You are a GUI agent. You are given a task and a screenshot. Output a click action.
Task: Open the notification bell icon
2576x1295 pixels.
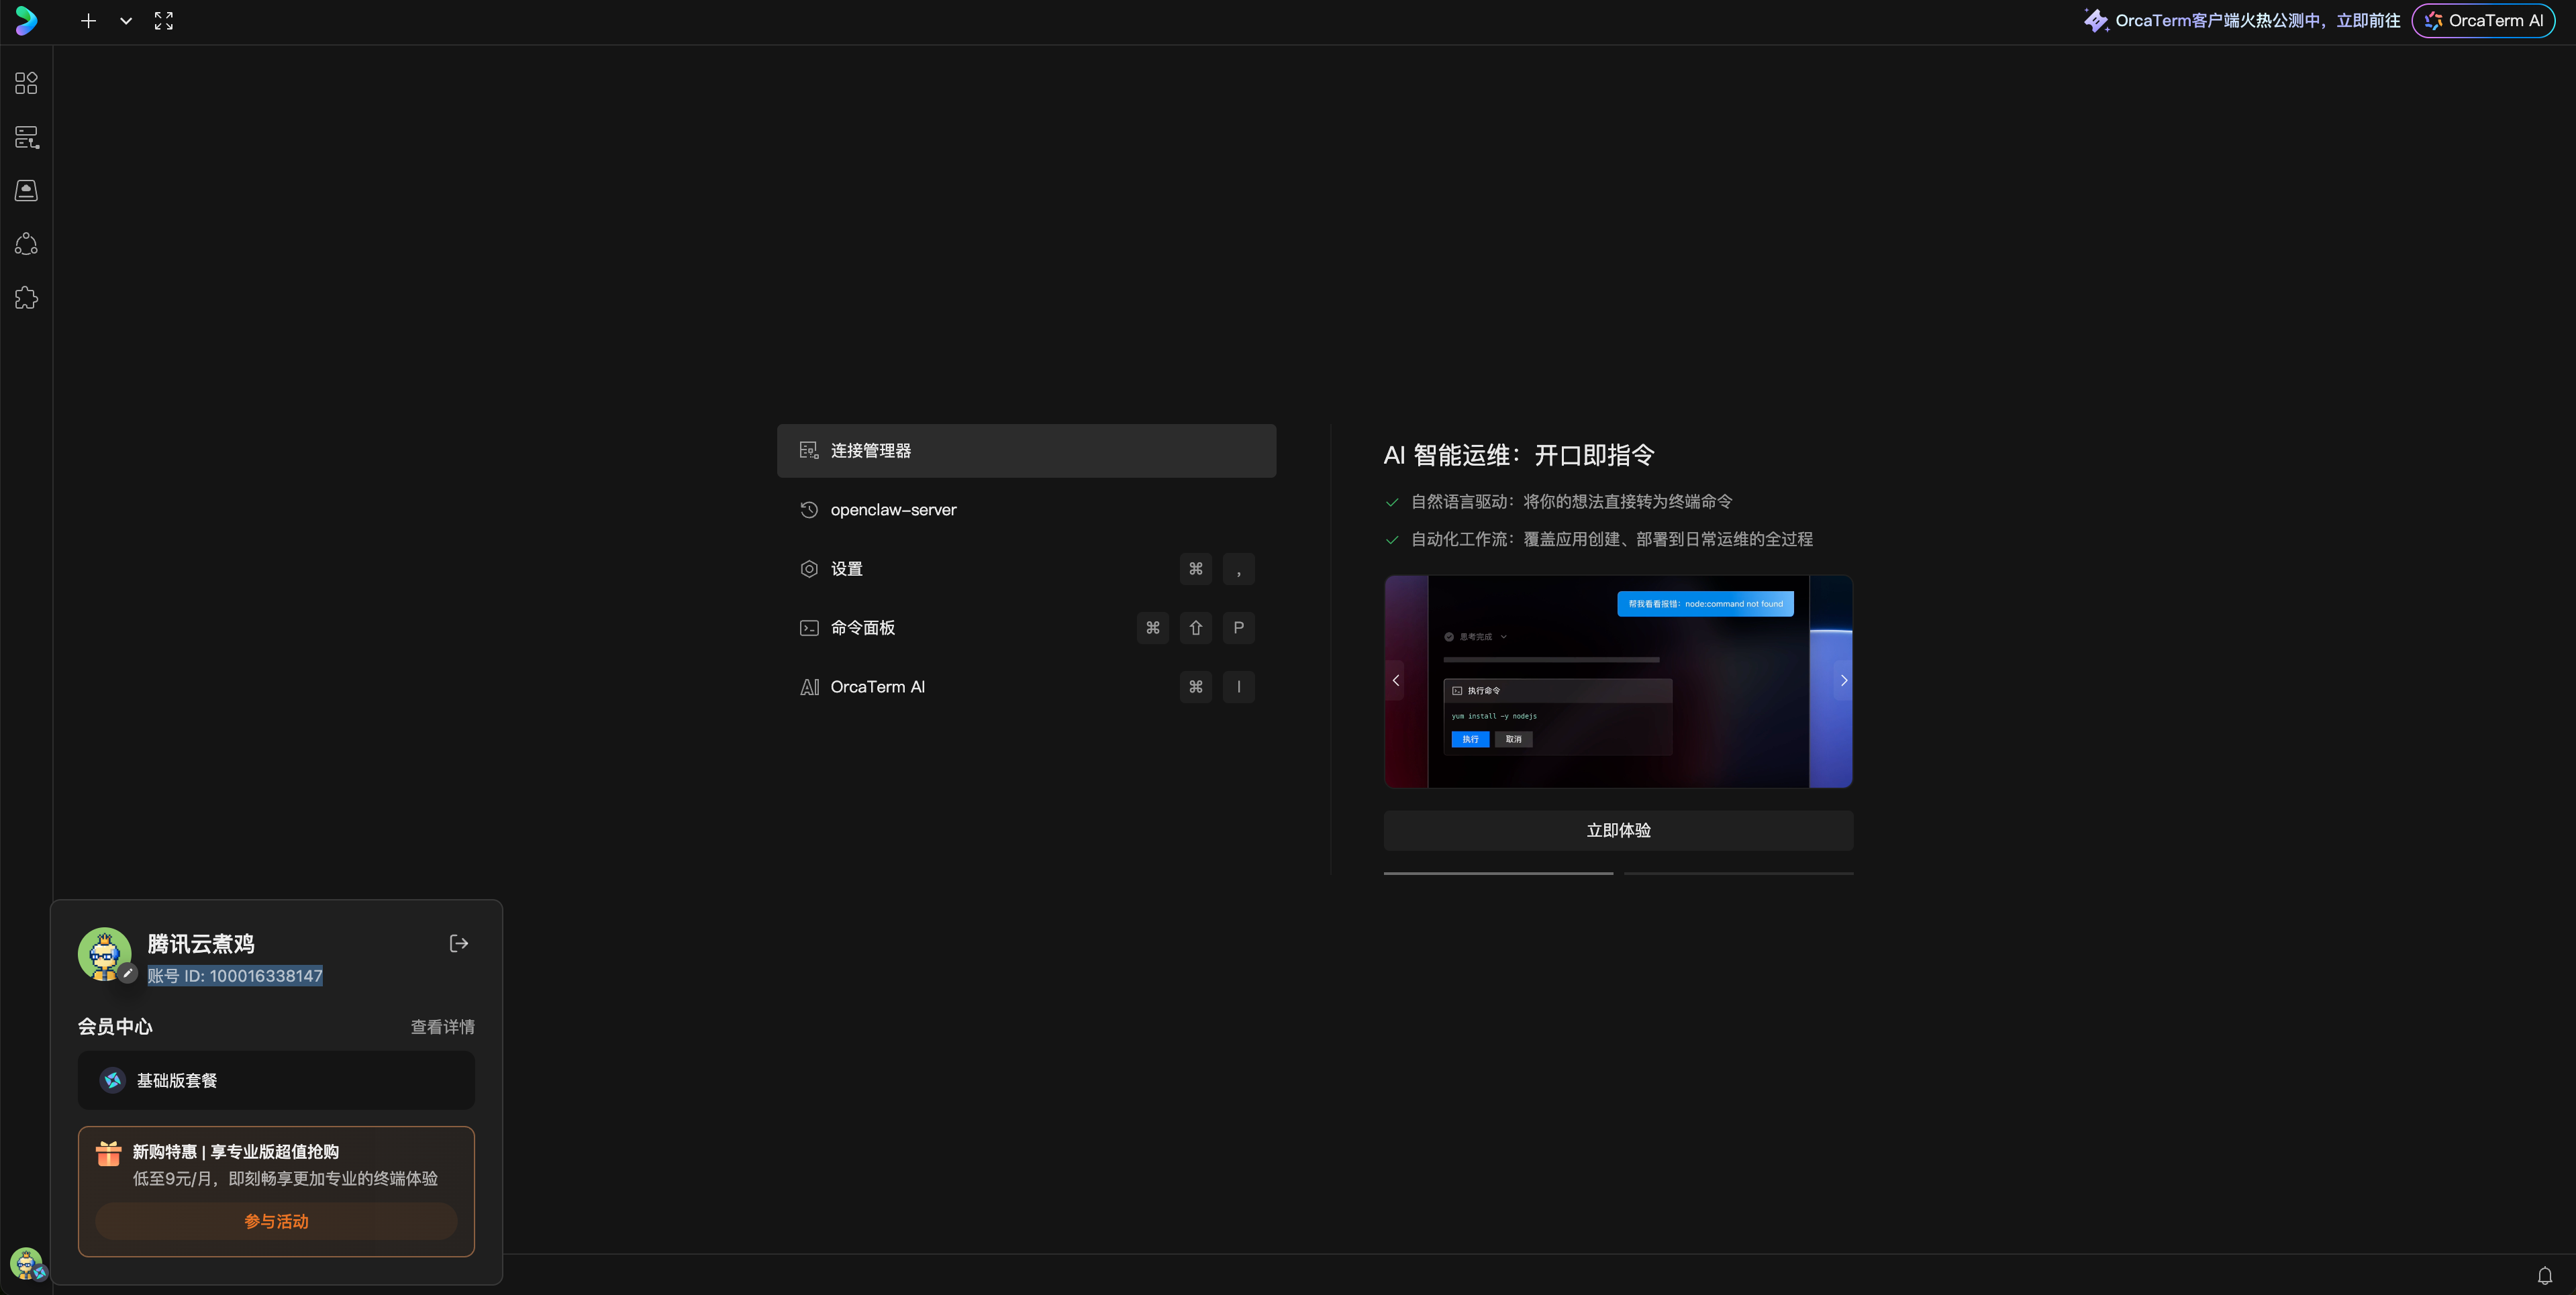pos(2544,1275)
